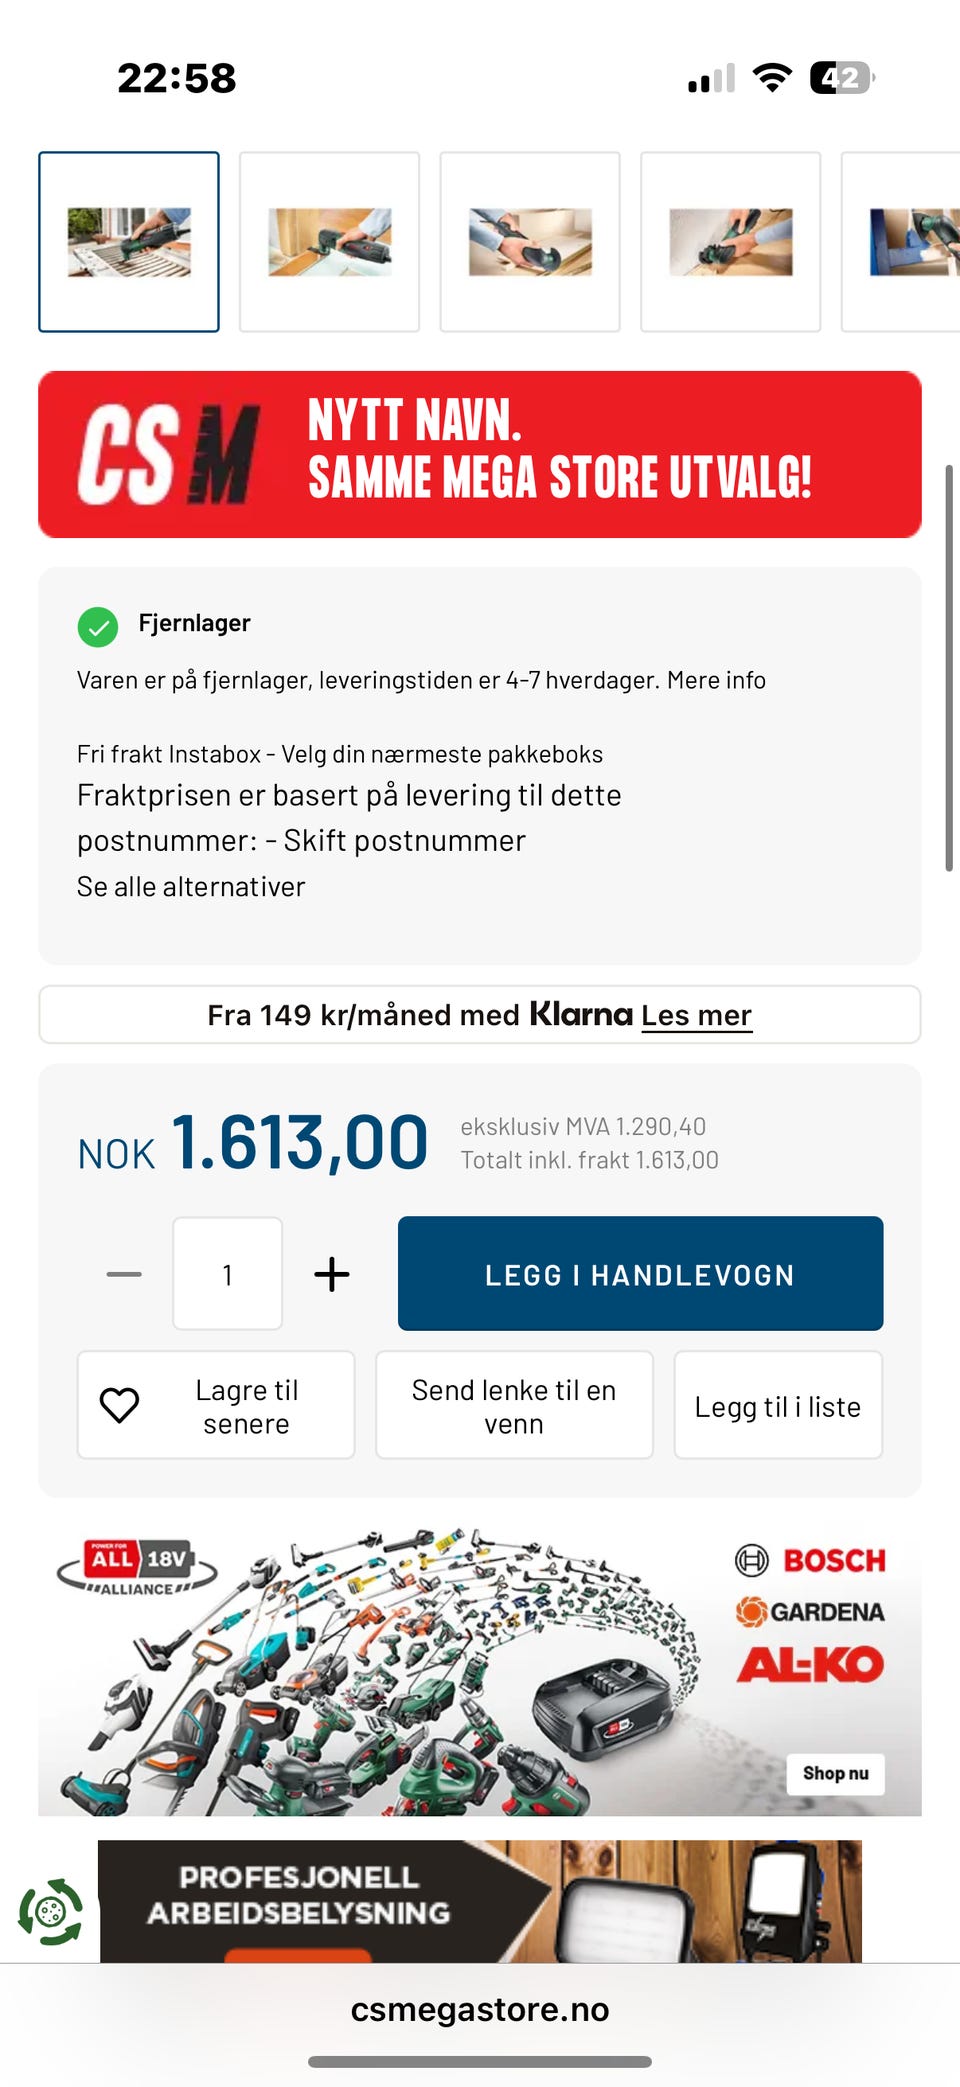Add item with Legg i handlevogn button

click(x=640, y=1274)
